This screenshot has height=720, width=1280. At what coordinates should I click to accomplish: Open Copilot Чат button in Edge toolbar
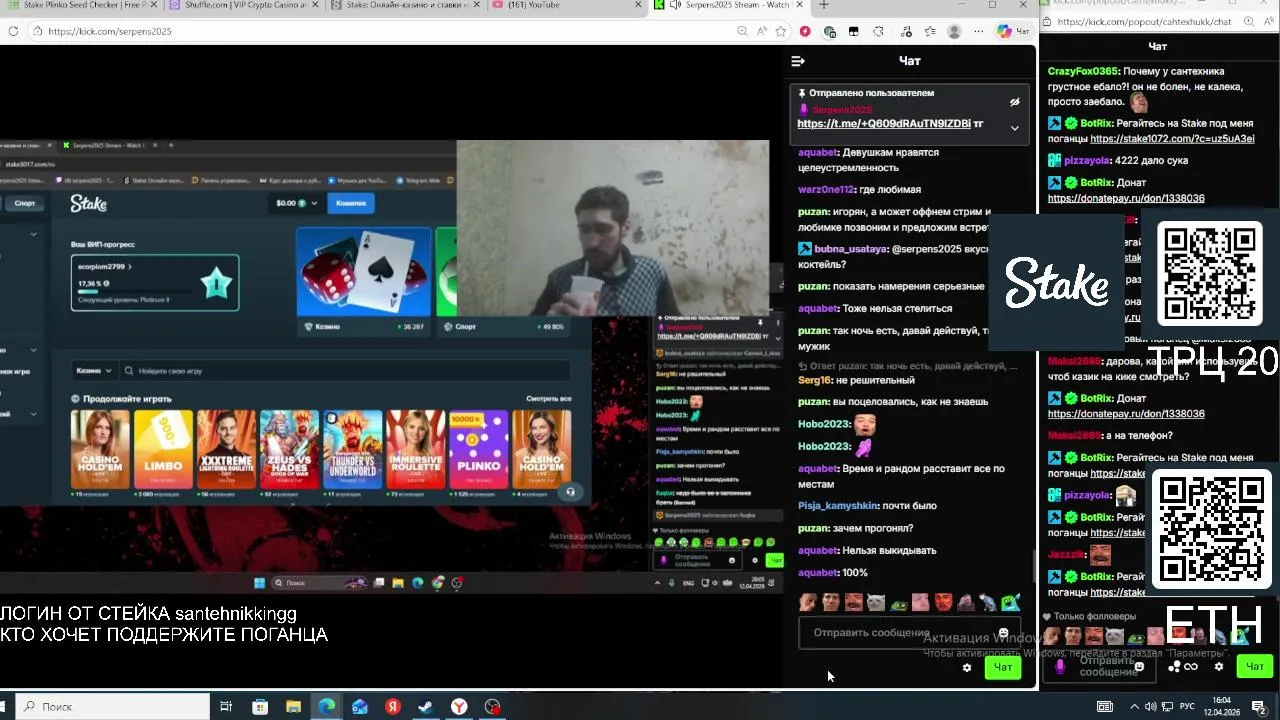[x=1013, y=31]
